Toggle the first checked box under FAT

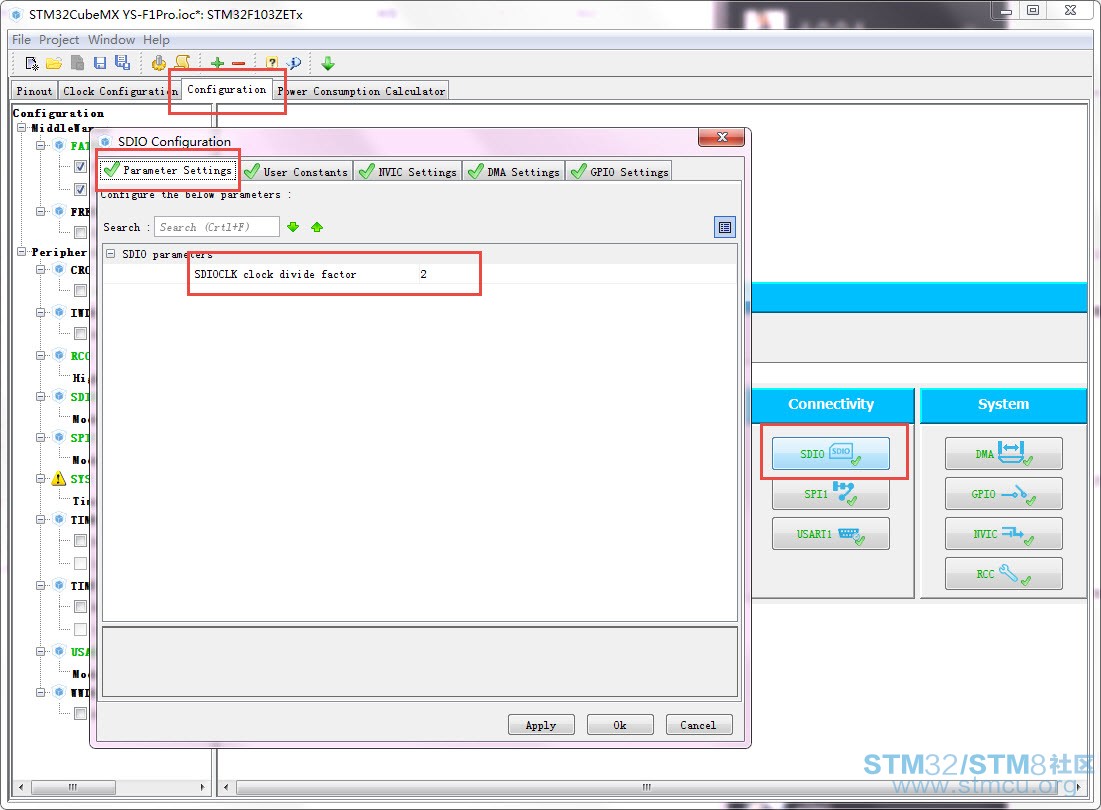click(80, 166)
